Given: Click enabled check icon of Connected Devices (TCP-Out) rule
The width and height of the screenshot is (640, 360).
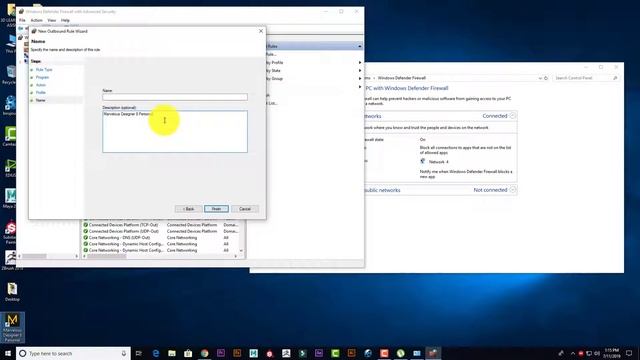Looking at the screenshot, I should (86, 225).
